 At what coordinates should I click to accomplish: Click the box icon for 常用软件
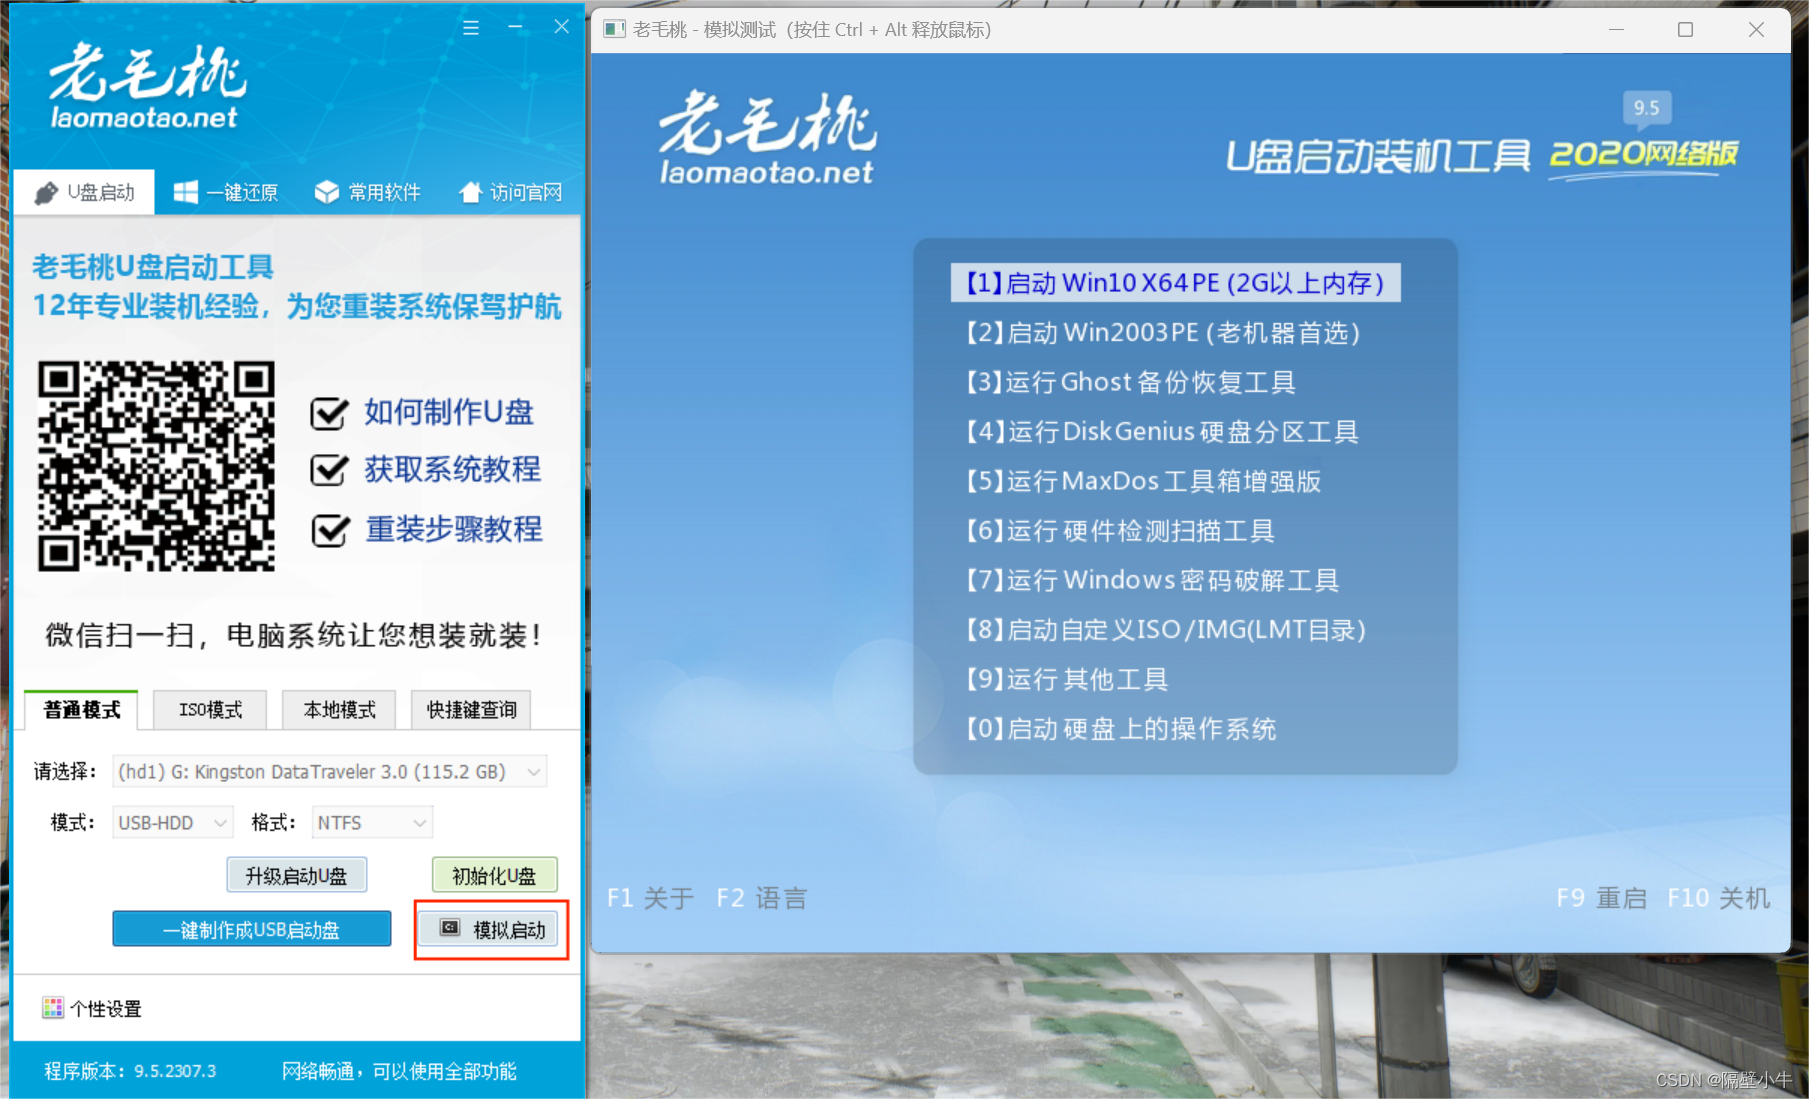pyautogui.click(x=327, y=192)
